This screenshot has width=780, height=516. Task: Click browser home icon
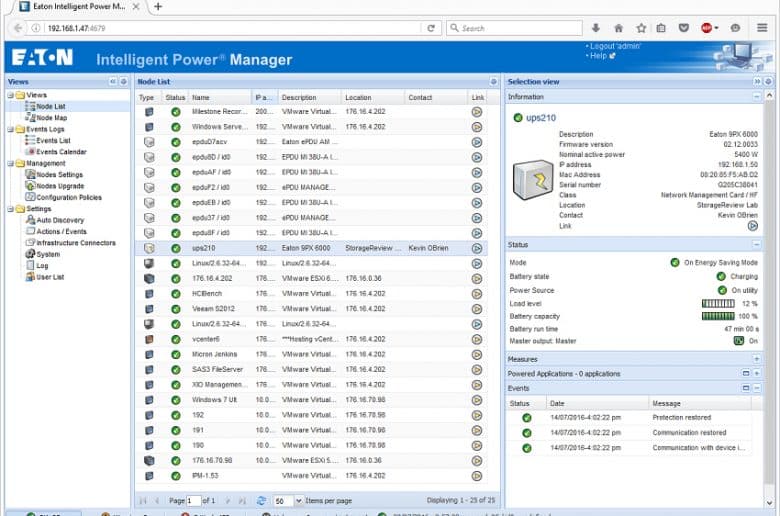[618, 28]
